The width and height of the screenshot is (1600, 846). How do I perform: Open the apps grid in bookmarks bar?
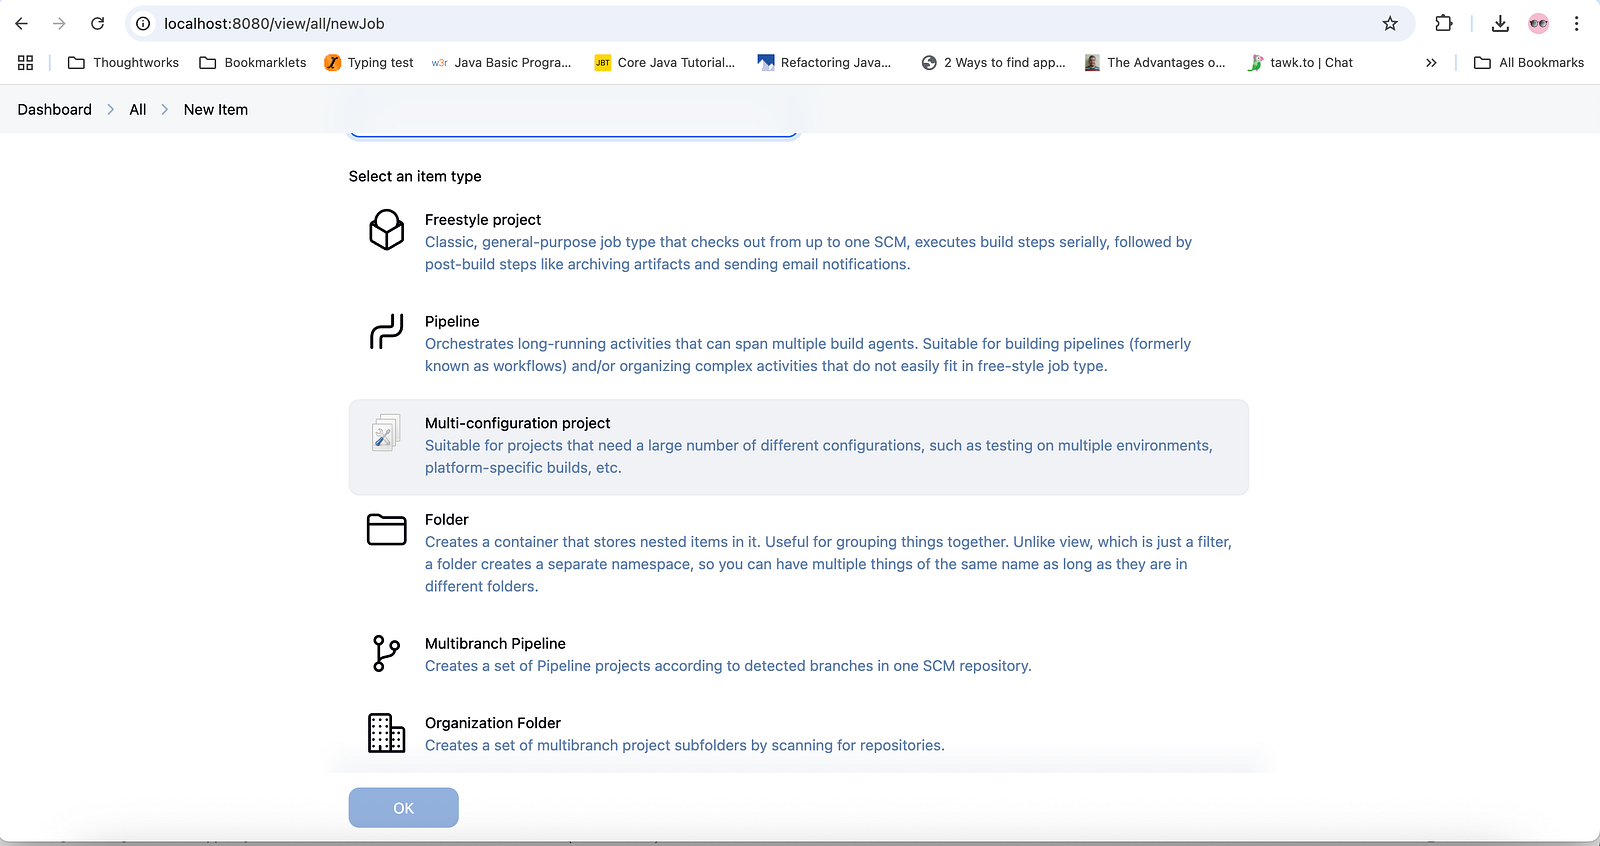coord(26,62)
